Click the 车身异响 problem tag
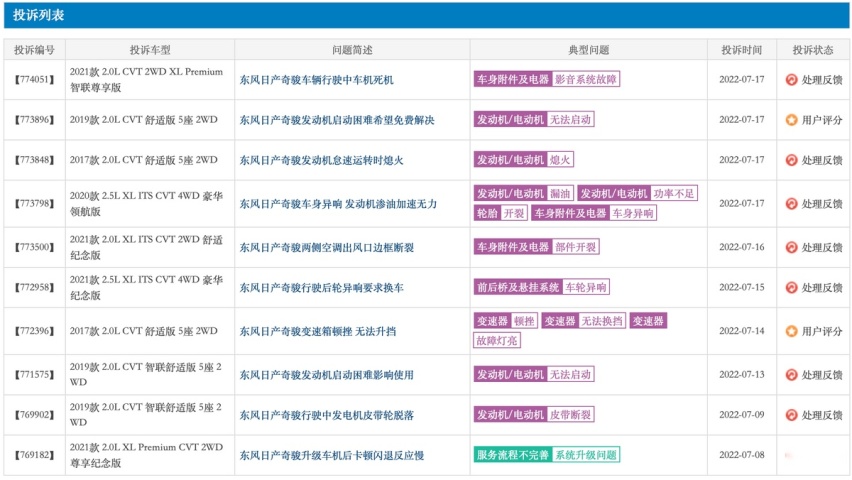This screenshot has width=852, height=480. coord(632,213)
